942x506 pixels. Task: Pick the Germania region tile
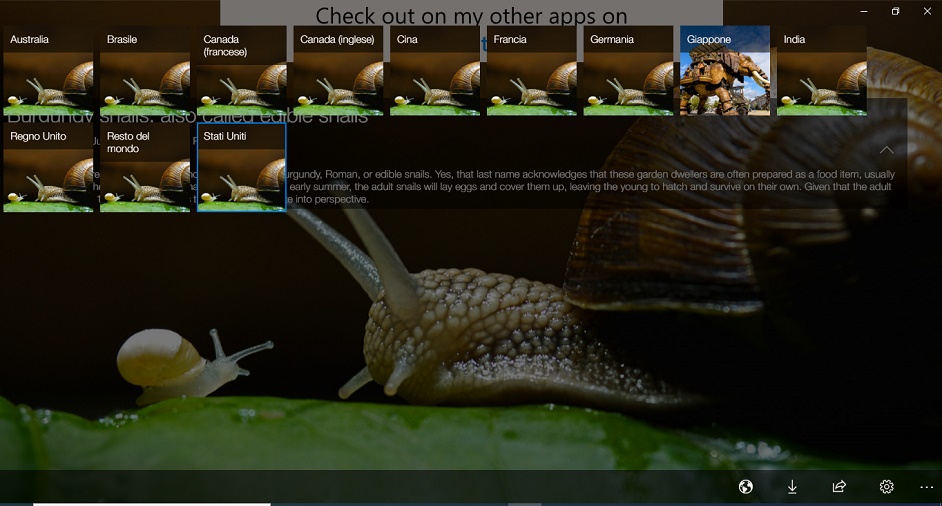click(x=628, y=70)
